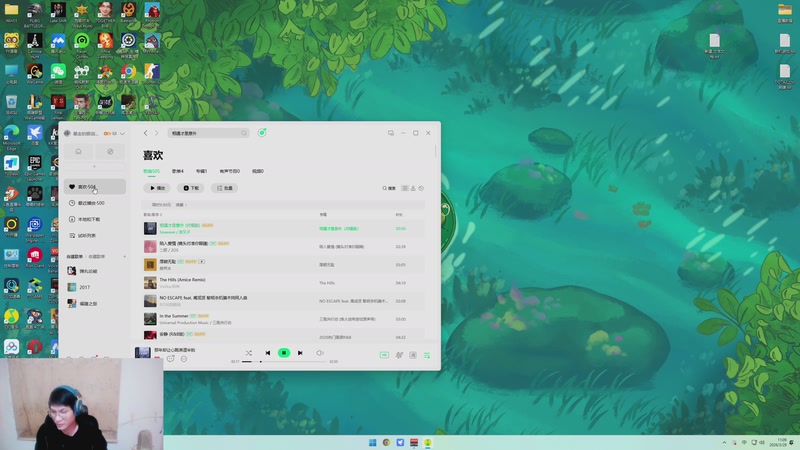Viewport: 800px width, 450px height.
Task: Click the sort icon beside list view
Action: [x=413, y=188]
